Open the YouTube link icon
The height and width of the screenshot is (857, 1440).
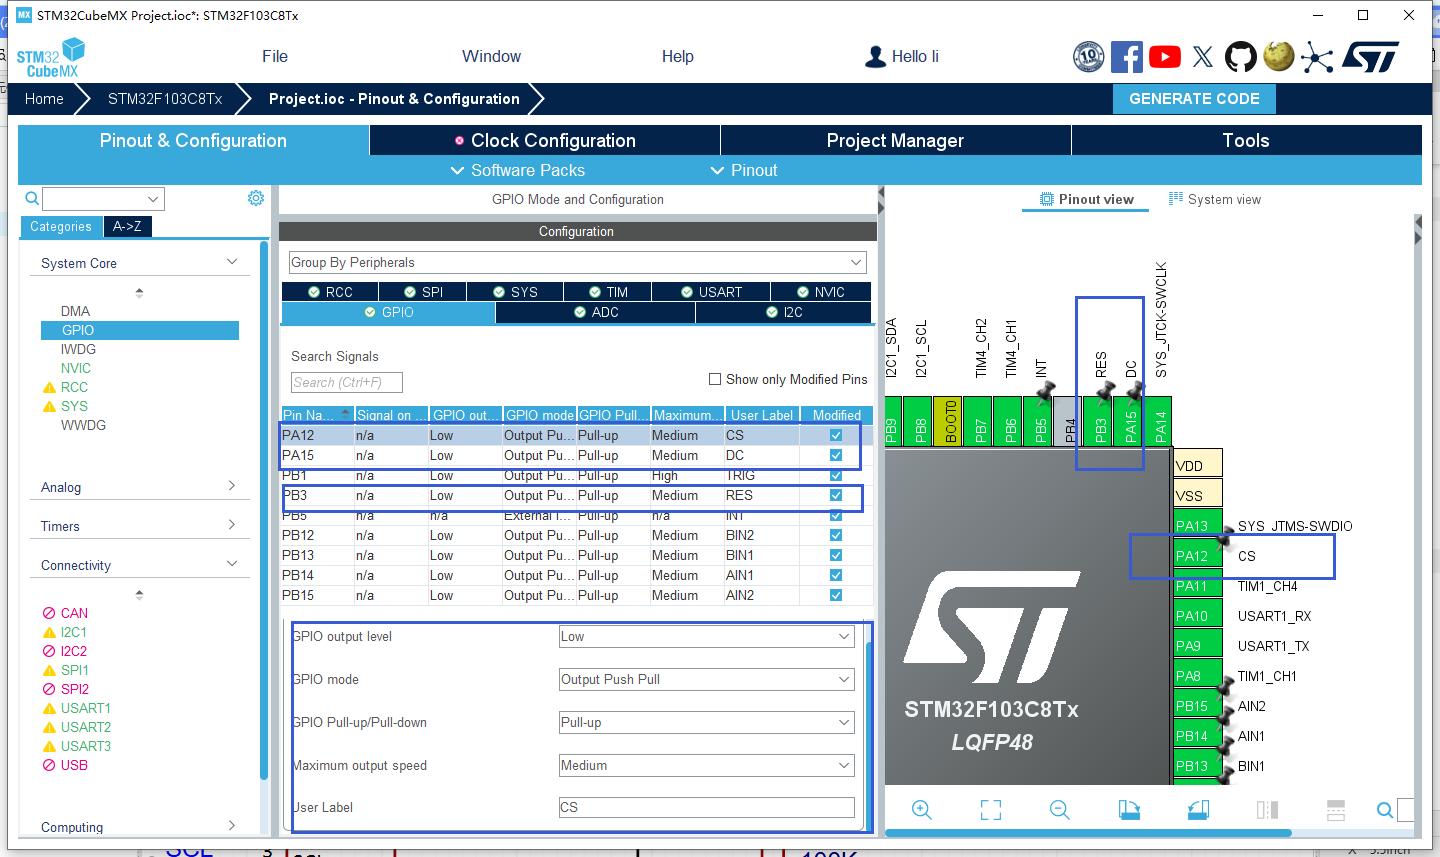[x=1165, y=57]
